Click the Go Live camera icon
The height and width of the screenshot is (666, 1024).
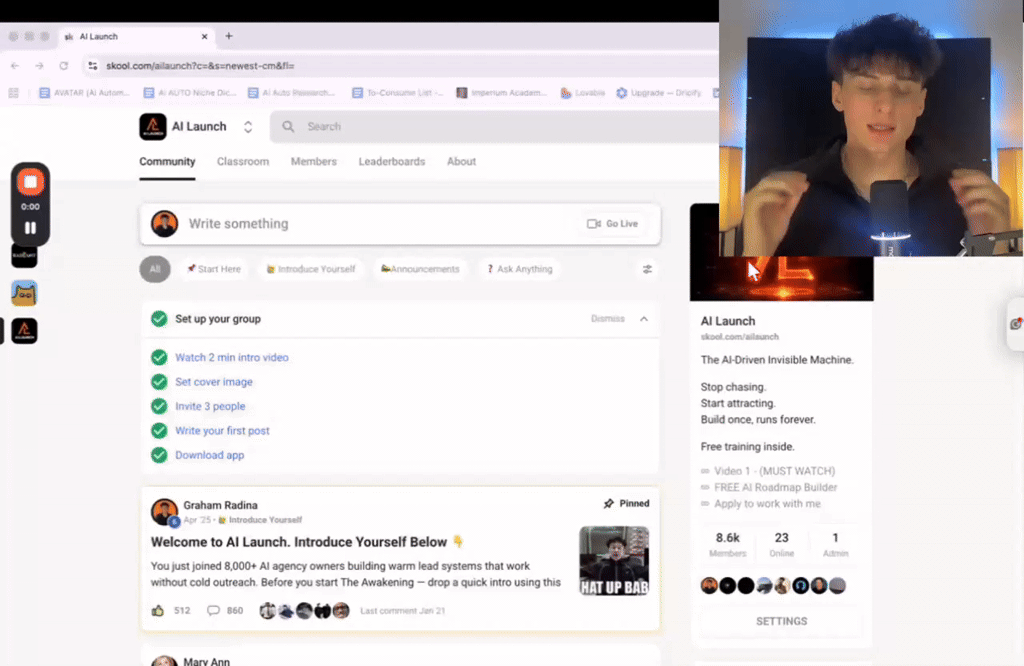tap(595, 224)
